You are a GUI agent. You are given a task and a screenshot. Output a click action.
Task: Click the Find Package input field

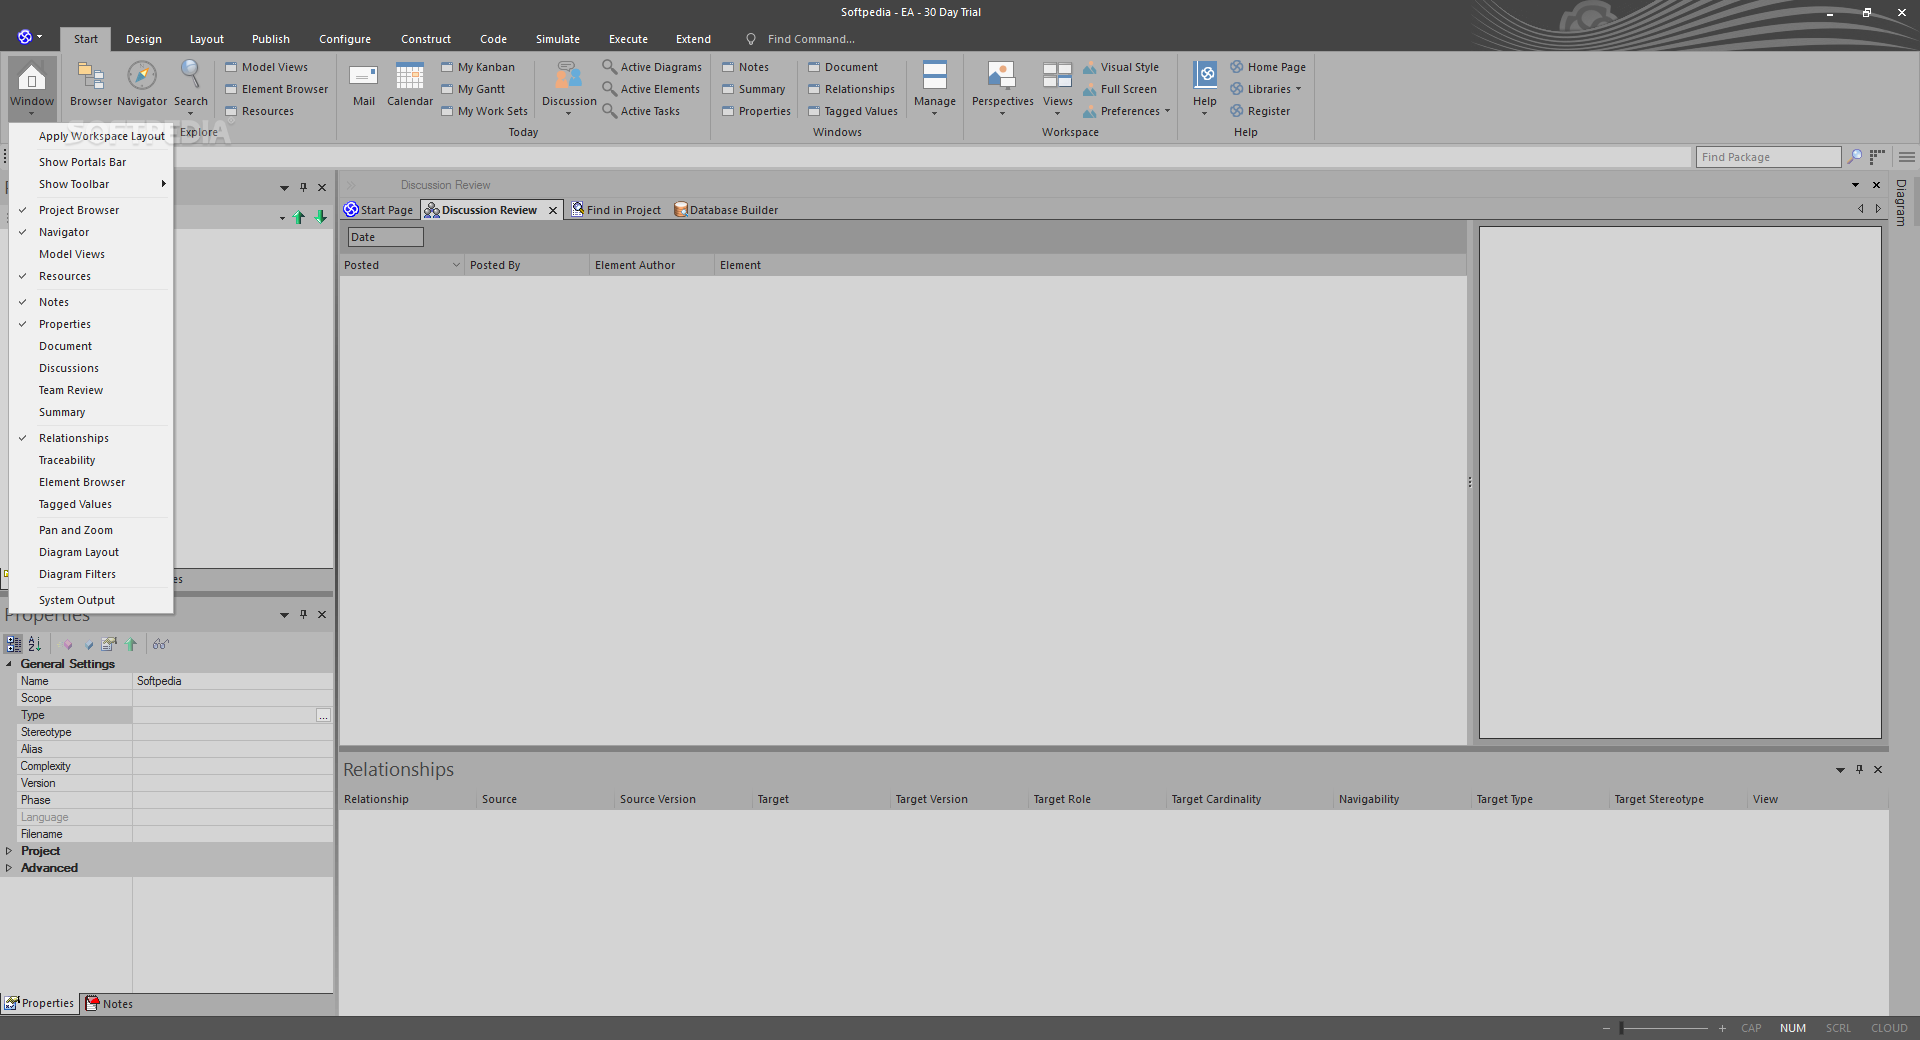[1768, 157]
